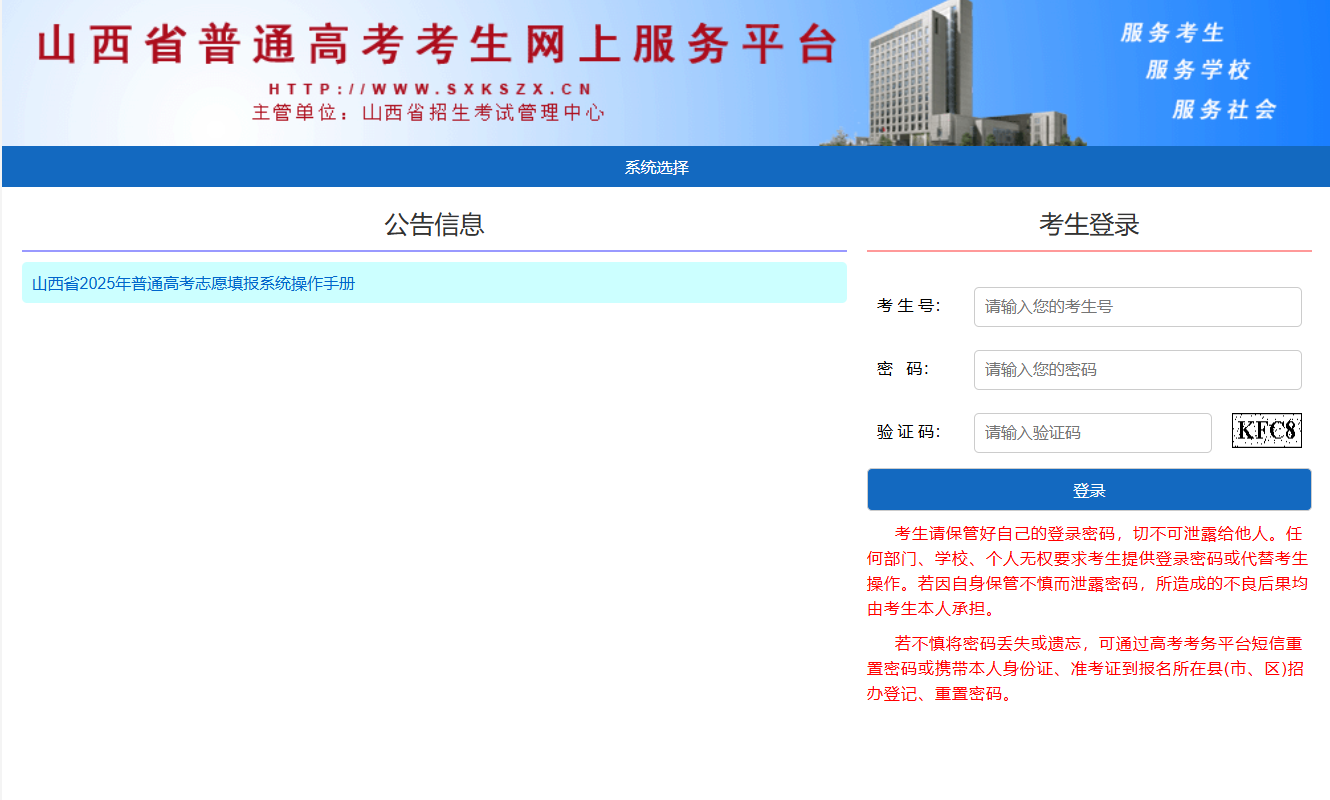Refresh the KFC8 captcha image
The width and height of the screenshot is (1330, 800).
[x=1267, y=431]
